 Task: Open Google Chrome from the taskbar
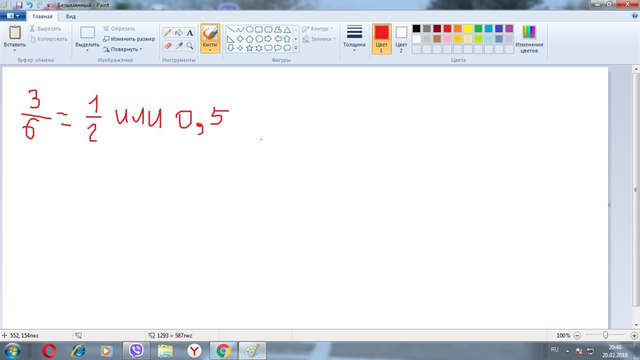click(223, 351)
